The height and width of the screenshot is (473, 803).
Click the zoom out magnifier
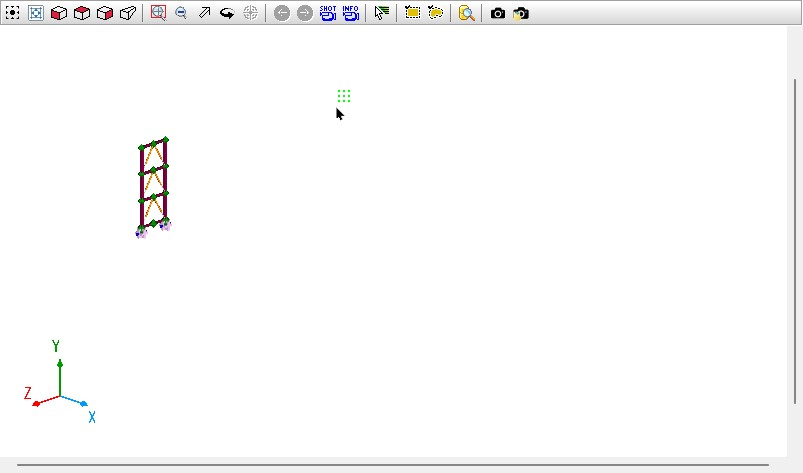click(x=181, y=13)
